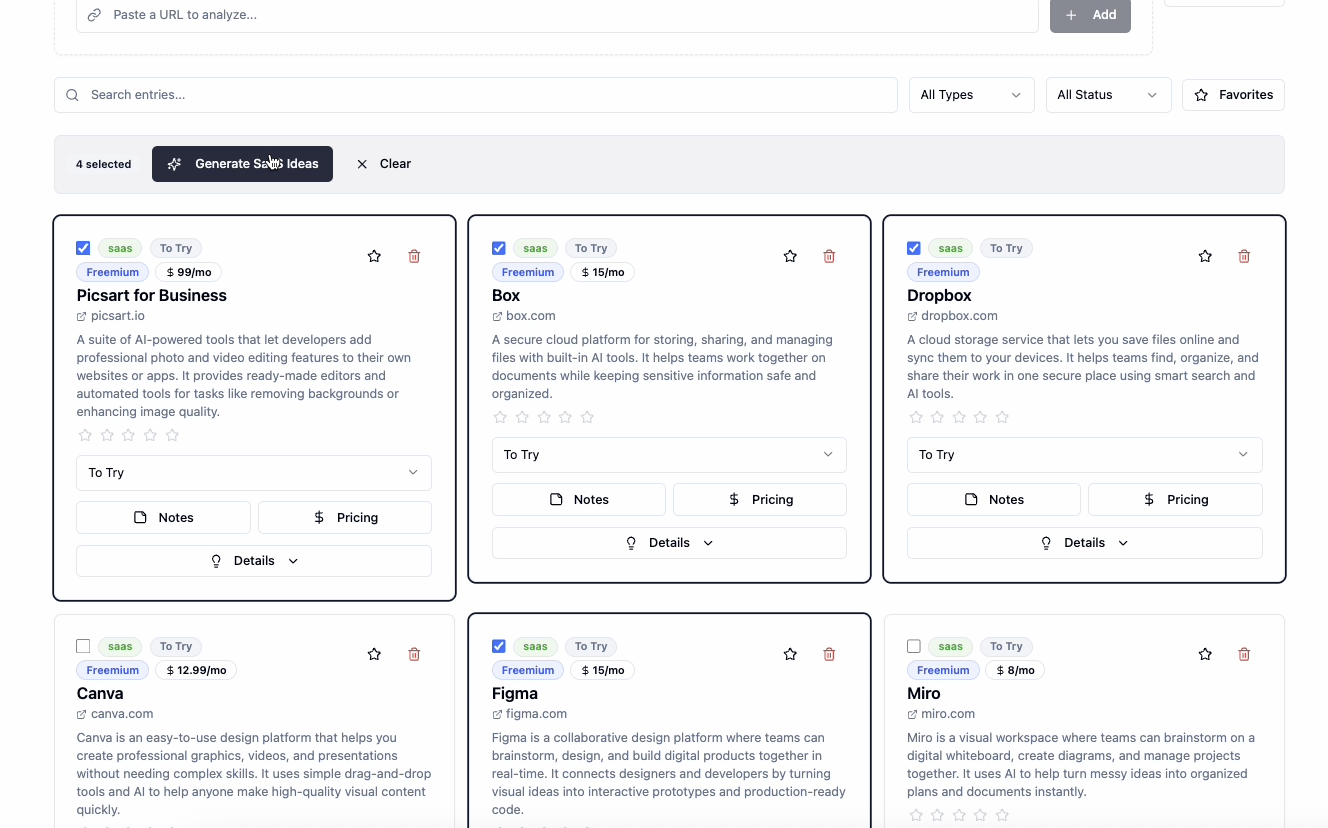Click the X icon in Clear selection
1328x828 pixels.
click(x=362, y=164)
